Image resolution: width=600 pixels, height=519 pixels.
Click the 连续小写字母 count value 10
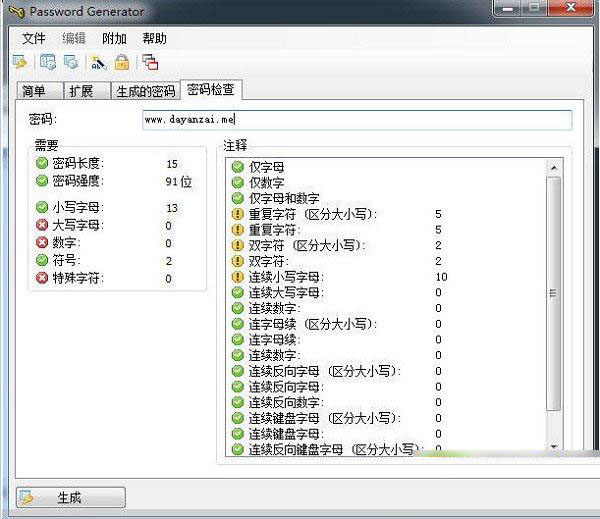click(441, 277)
